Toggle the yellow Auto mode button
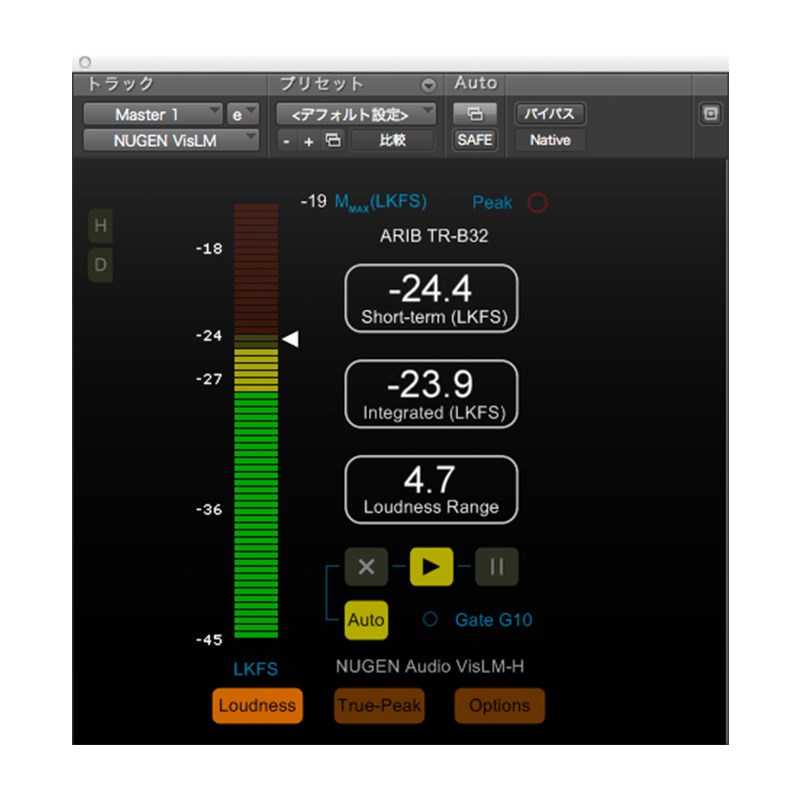800x800 pixels. [x=366, y=620]
